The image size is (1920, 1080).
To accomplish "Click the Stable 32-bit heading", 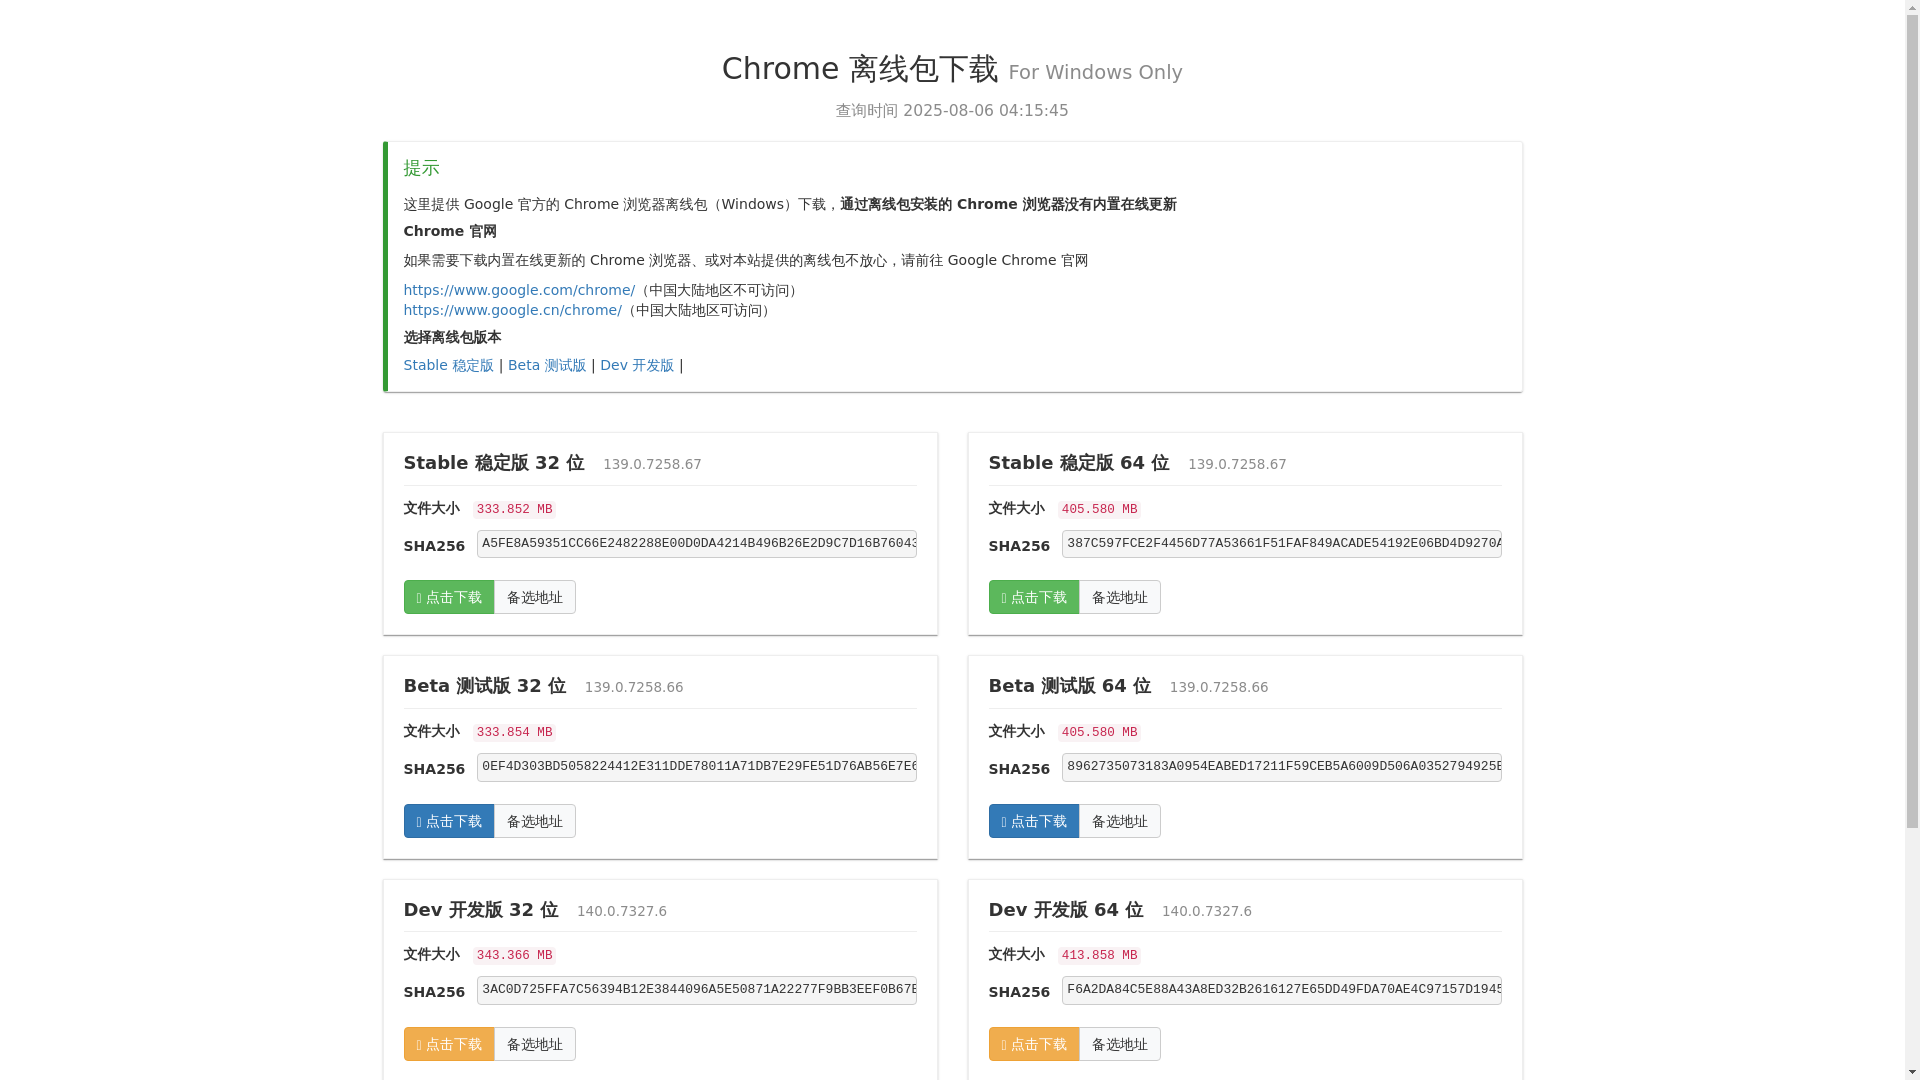I will point(494,463).
